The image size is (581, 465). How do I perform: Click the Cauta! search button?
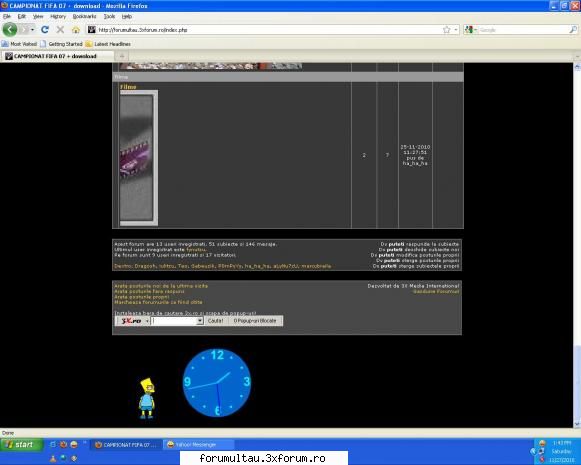[x=216, y=321]
